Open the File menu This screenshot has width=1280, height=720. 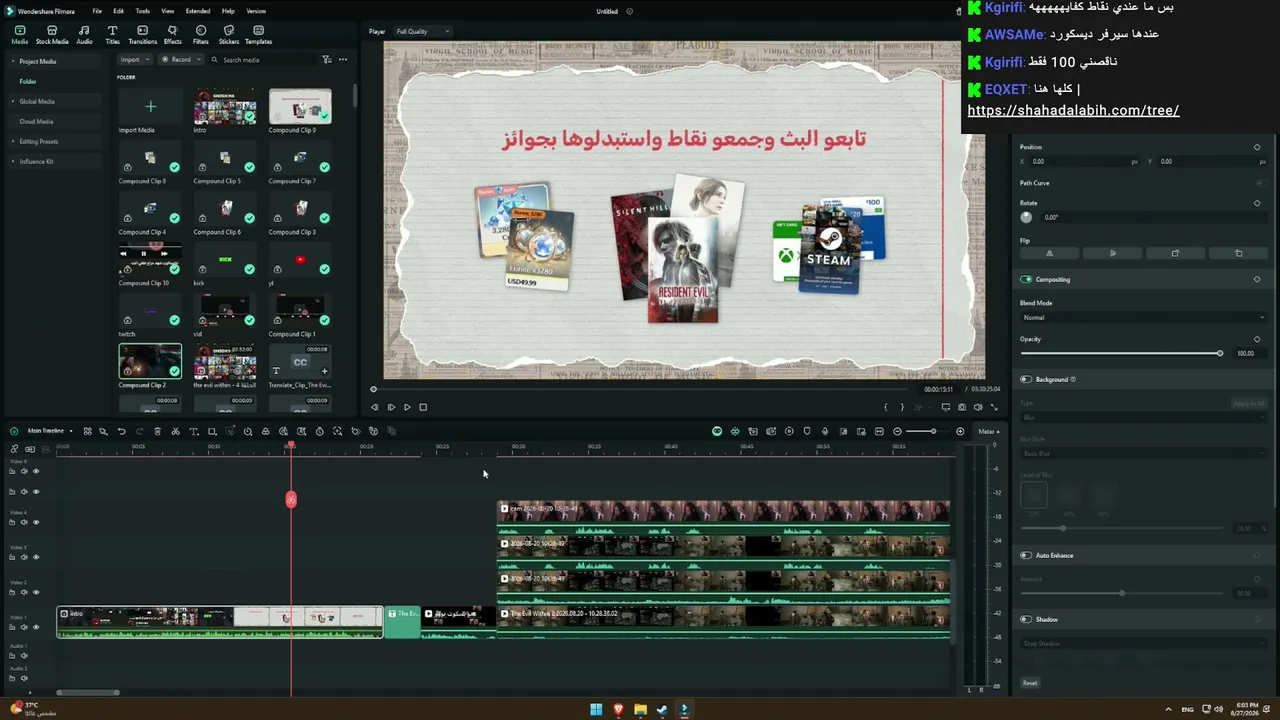click(97, 11)
